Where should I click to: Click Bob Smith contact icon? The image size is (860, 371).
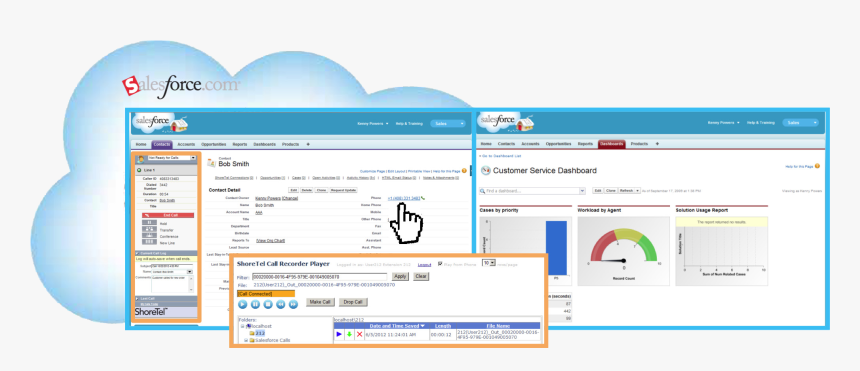211,162
